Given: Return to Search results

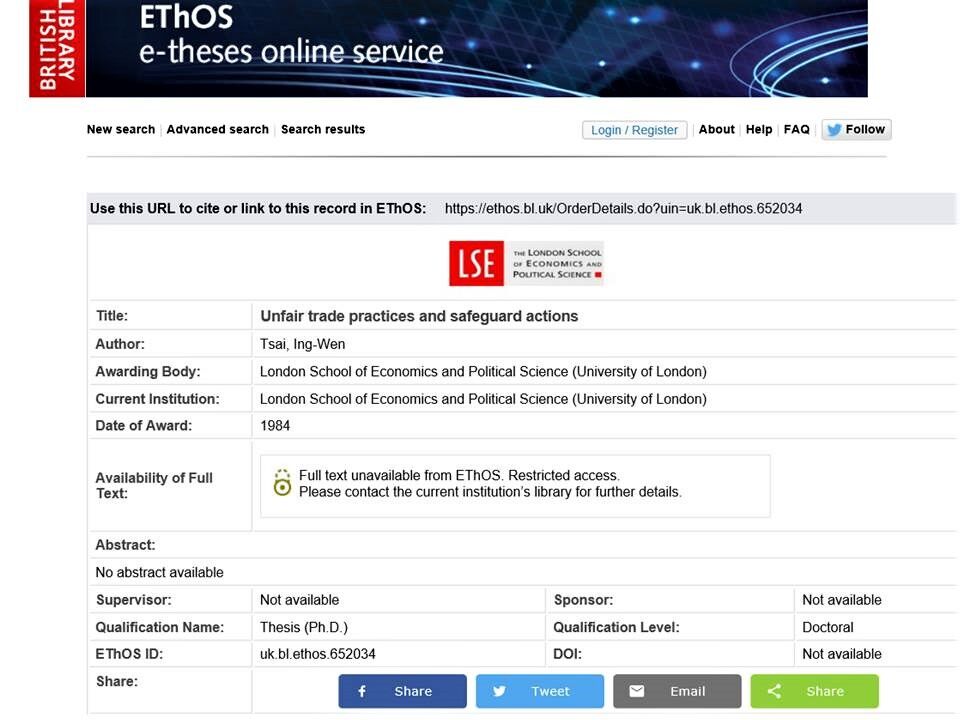Looking at the screenshot, I should 323,129.
